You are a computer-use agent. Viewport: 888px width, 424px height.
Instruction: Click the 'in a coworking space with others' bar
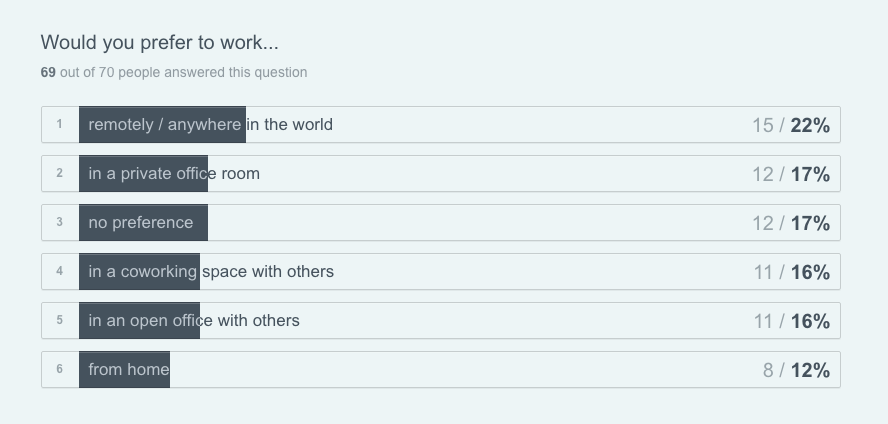click(211, 271)
